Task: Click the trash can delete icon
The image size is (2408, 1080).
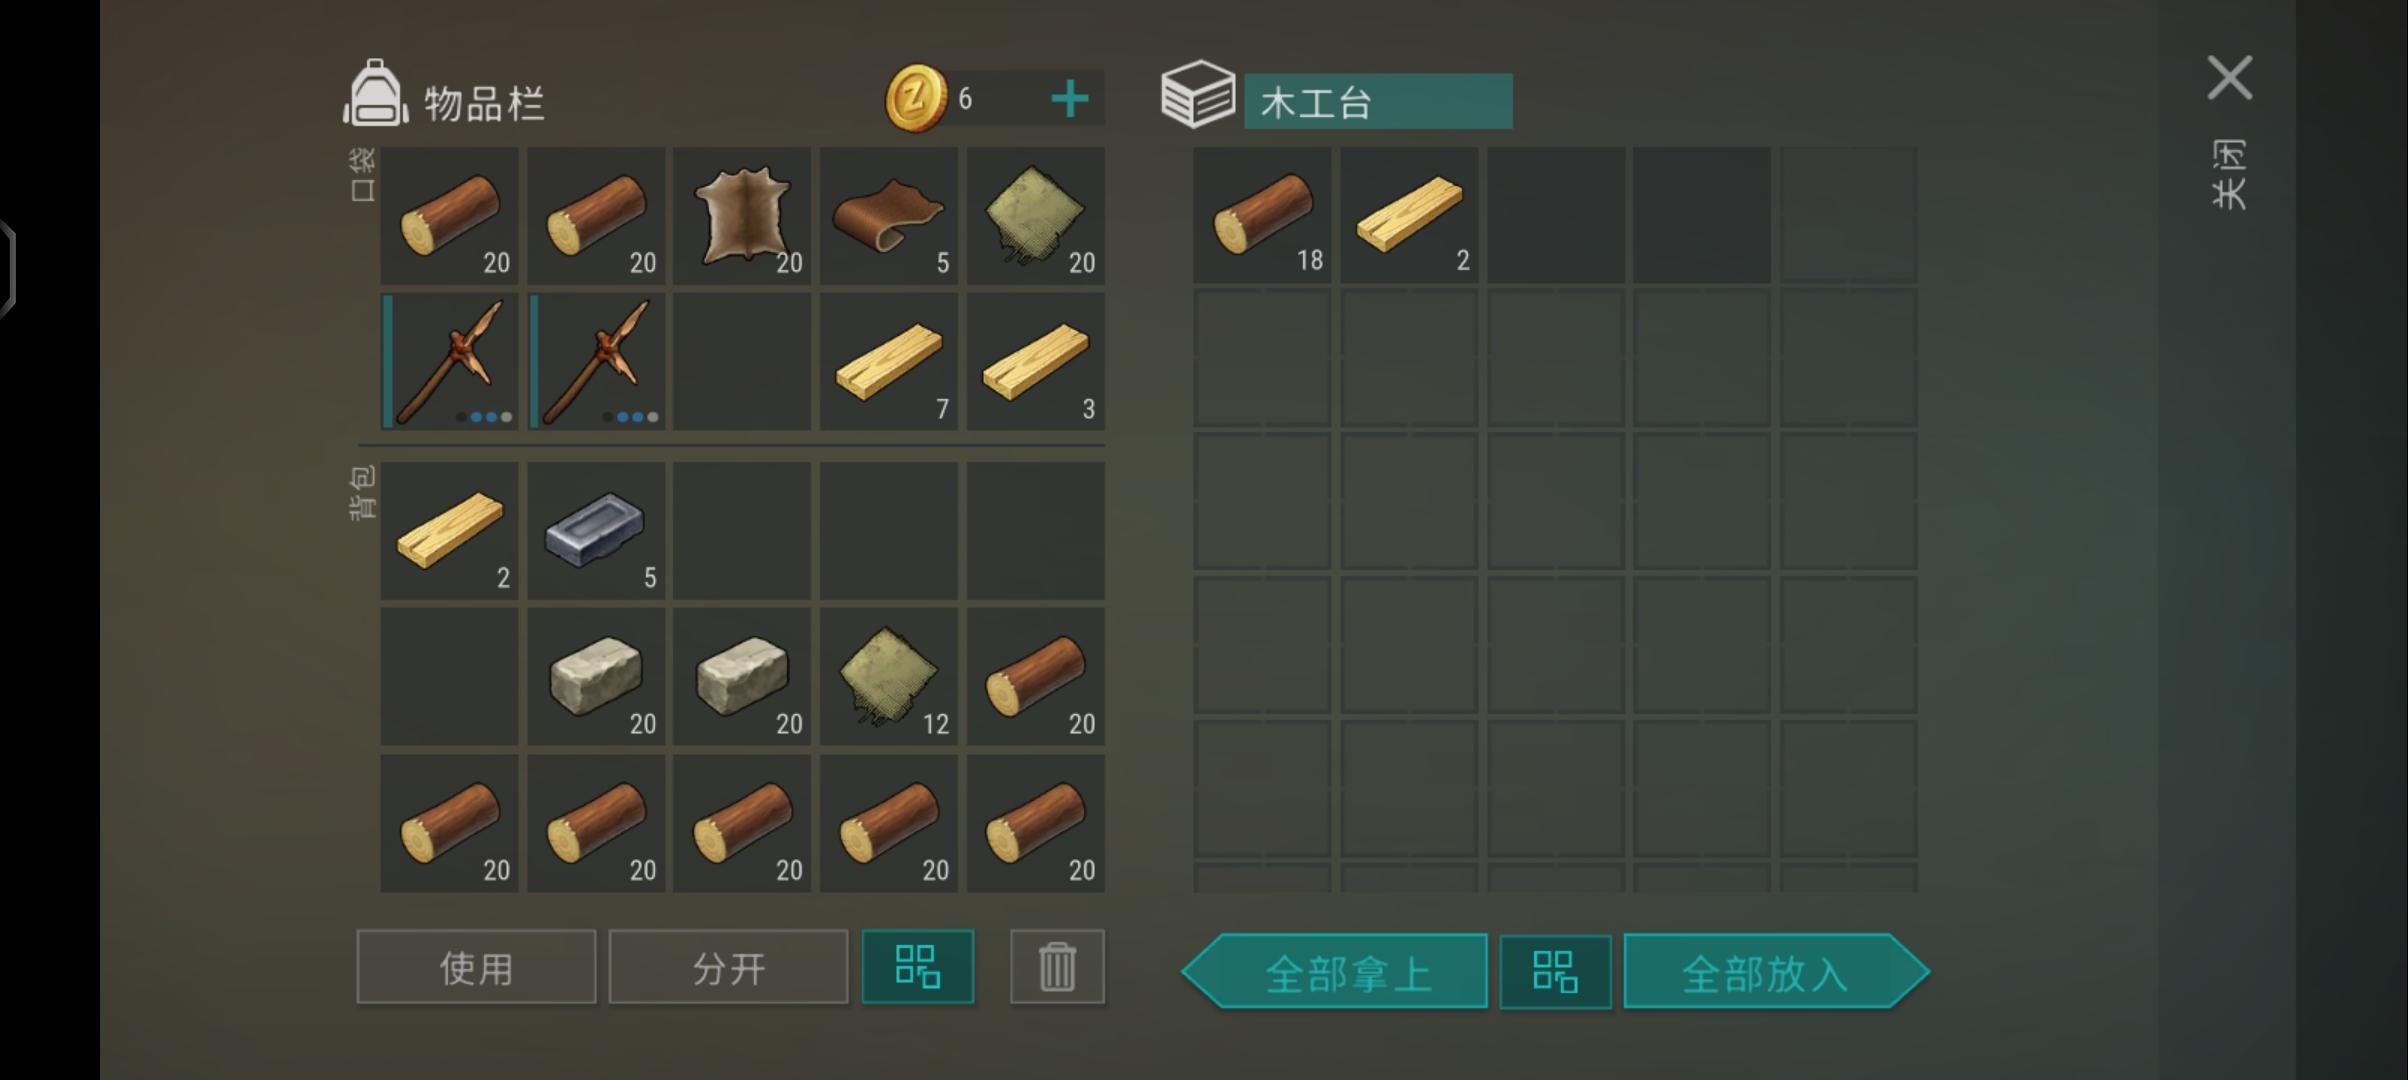Action: click(x=1057, y=967)
